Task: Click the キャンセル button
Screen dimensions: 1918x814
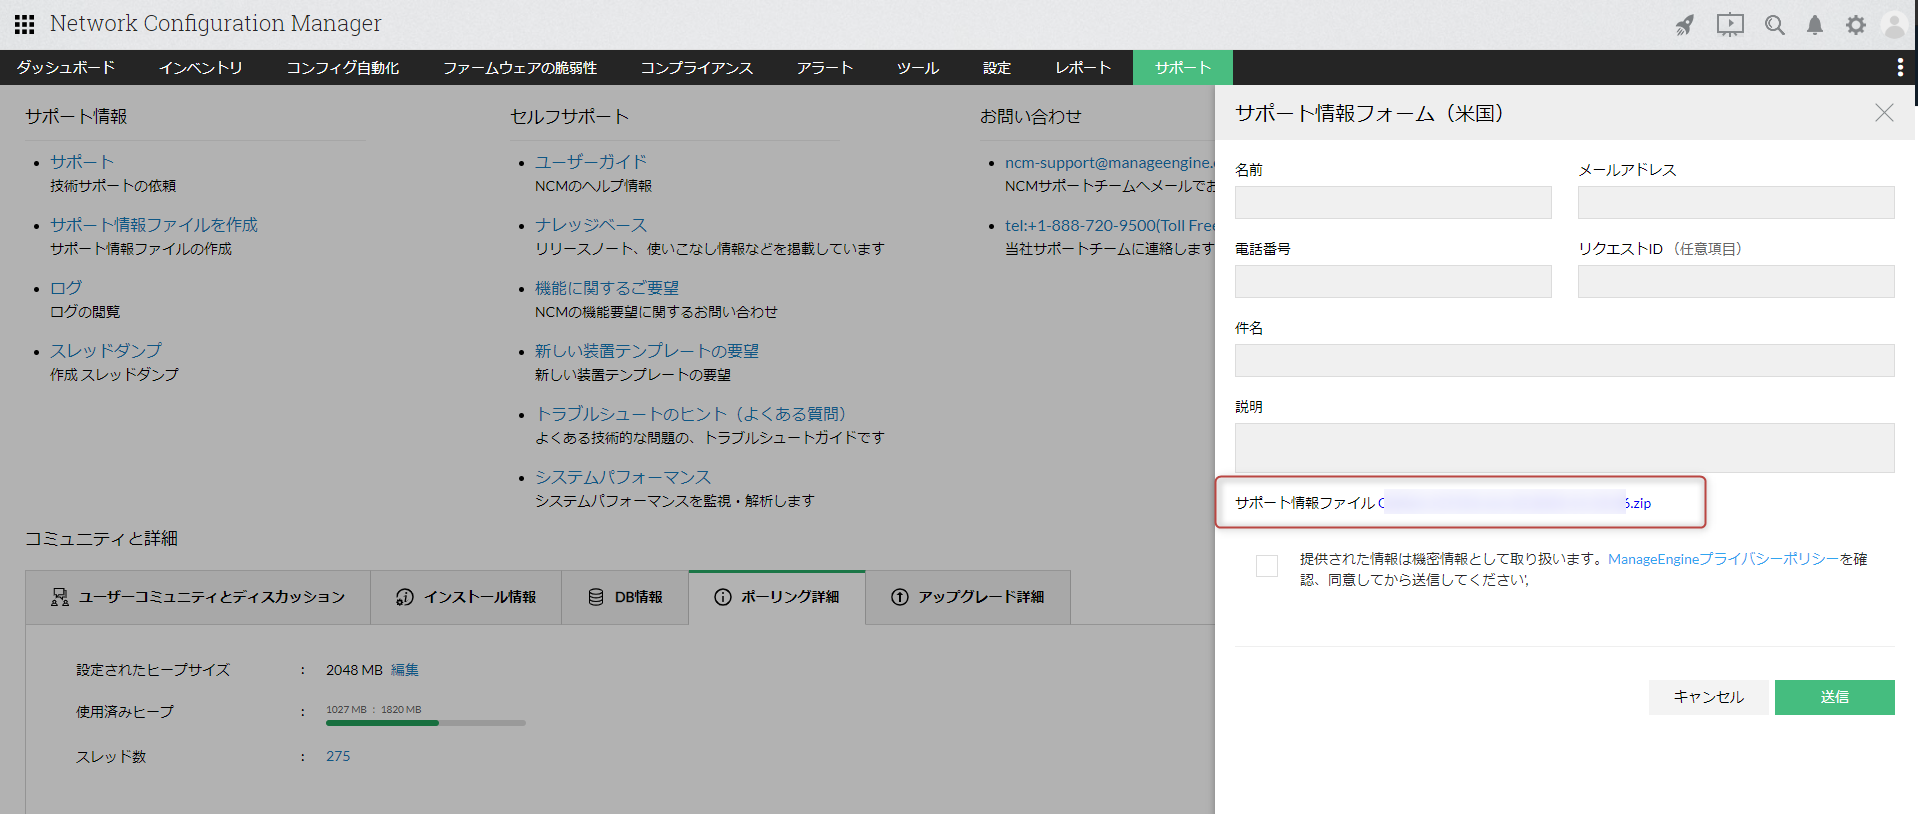Action: [x=1708, y=697]
